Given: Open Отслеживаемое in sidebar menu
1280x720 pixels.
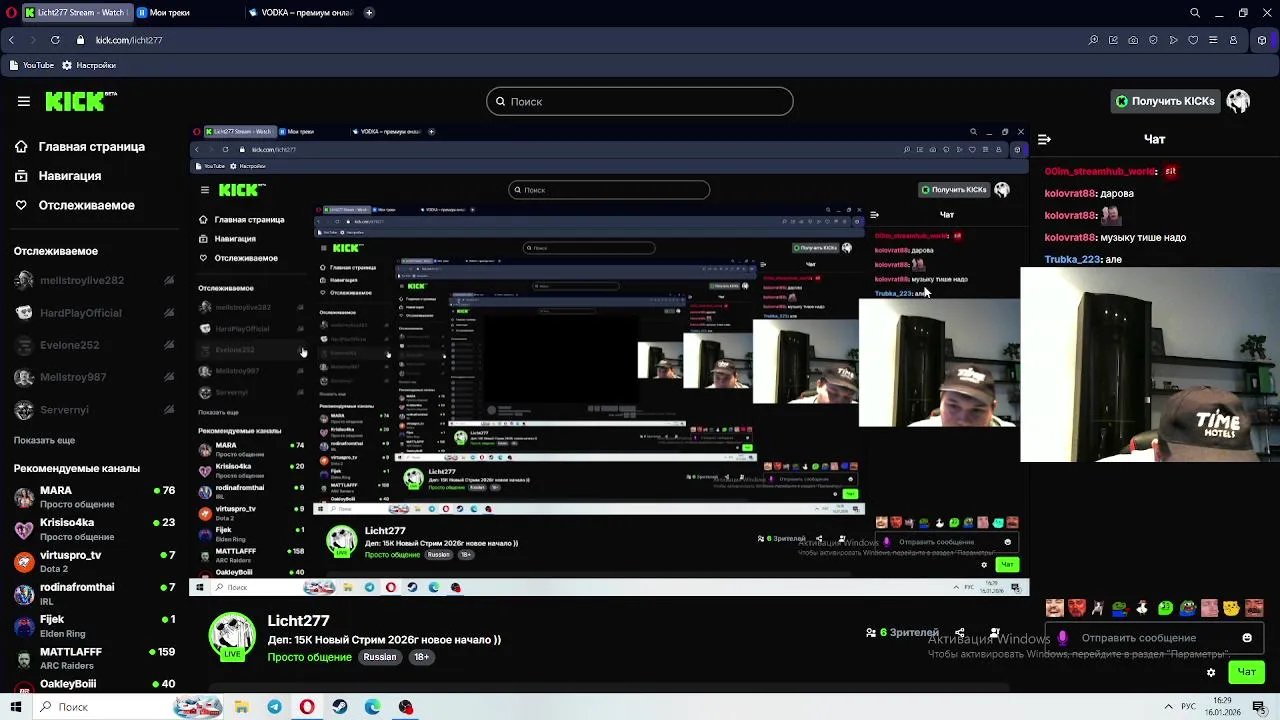Looking at the screenshot, I should click(x=74, y=205).
